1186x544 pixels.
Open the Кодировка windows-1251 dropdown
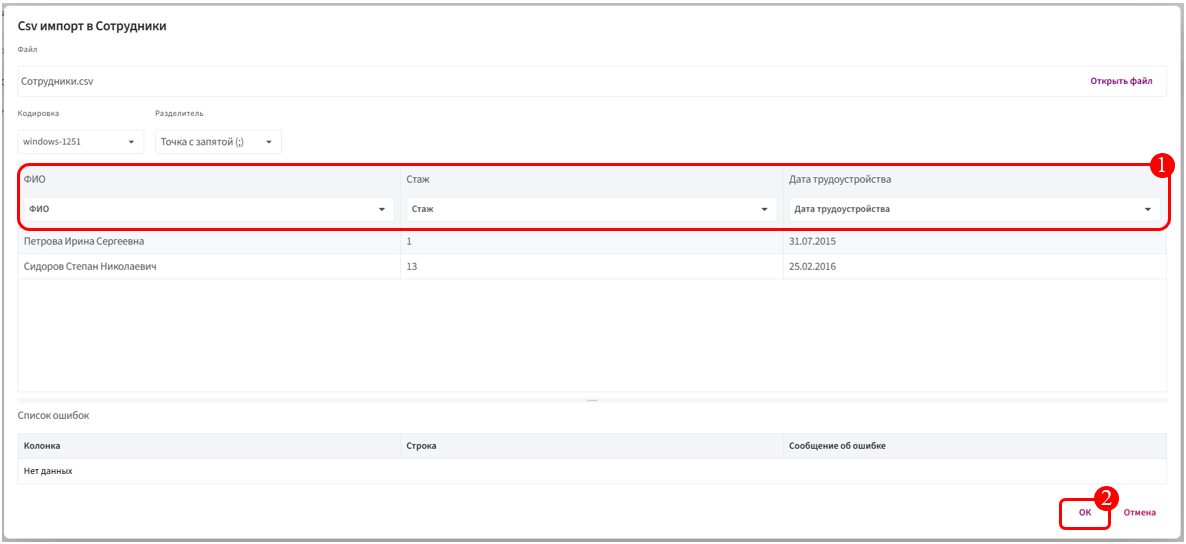click(x=80, y=141)
